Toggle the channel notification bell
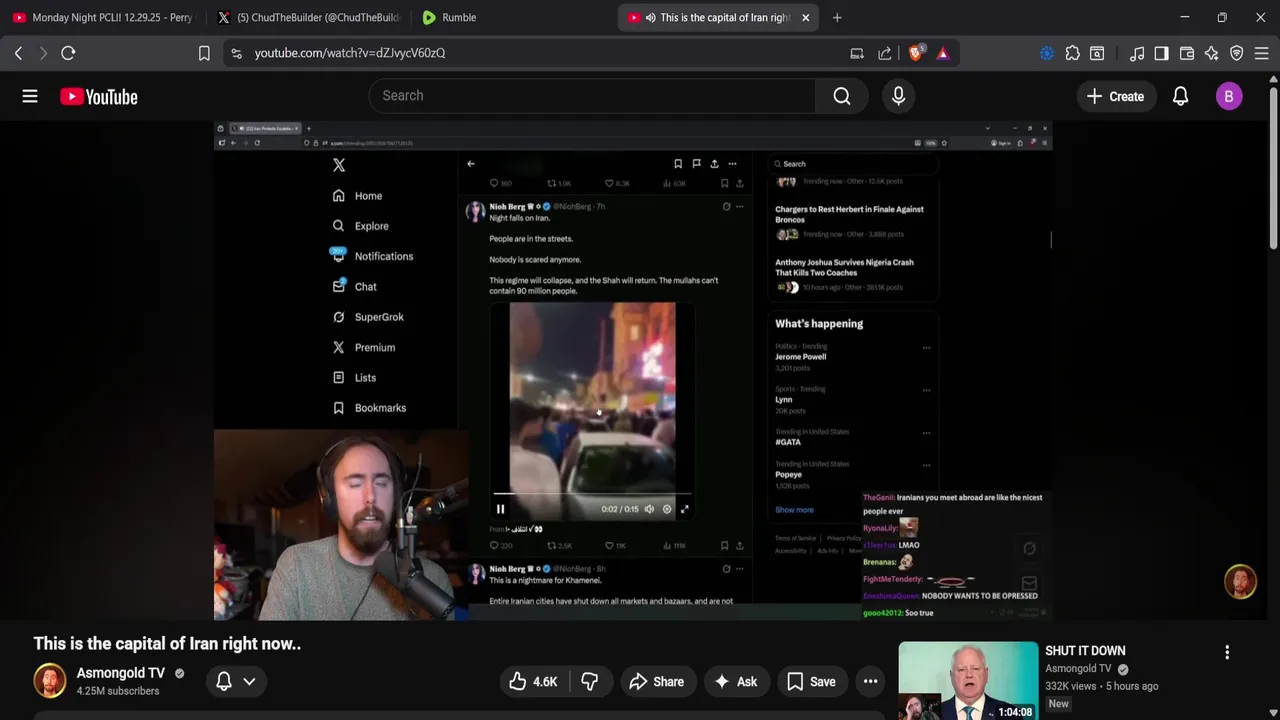The image size is (1280, 720). pos(224,681)
